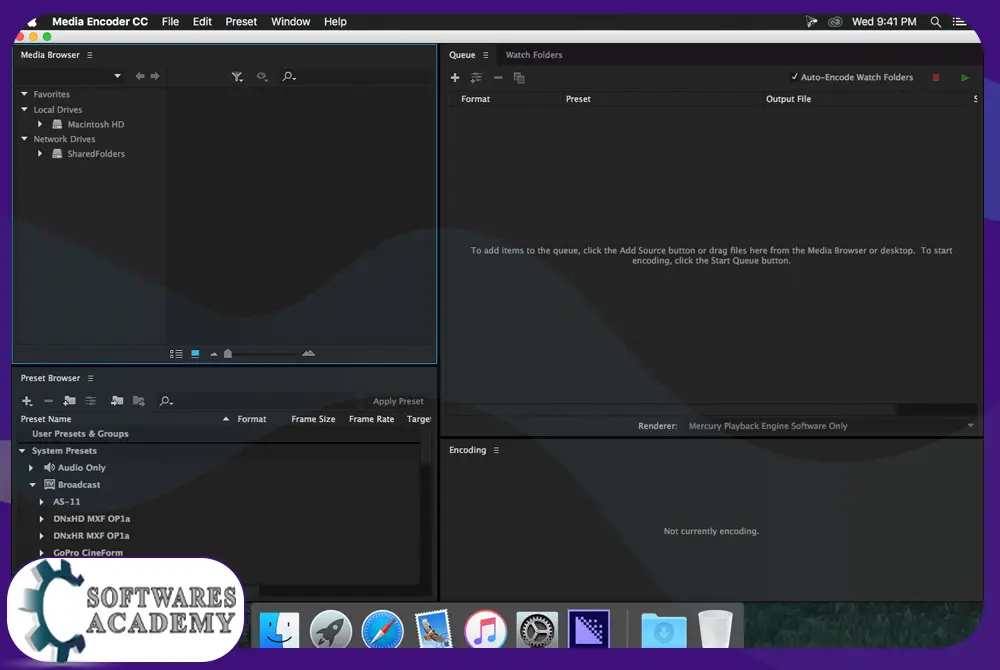The height and width of the screenshot is (670, 1000).
Task: Select User Presets & Groups row
Action: (x=80, y=433)
